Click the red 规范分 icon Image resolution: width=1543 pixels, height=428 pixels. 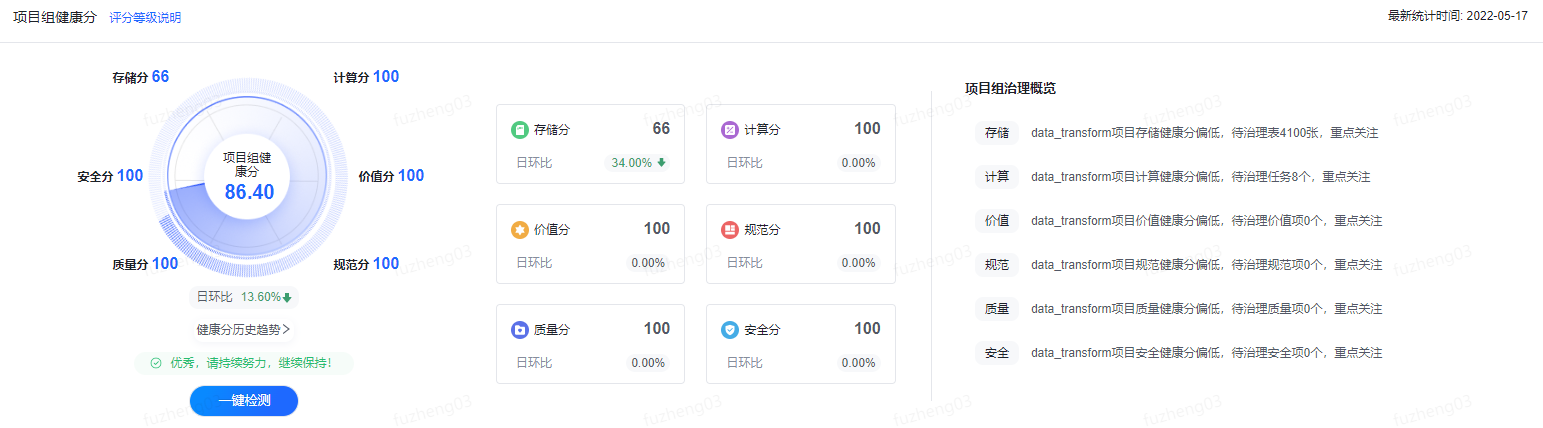tap(729, 230)
